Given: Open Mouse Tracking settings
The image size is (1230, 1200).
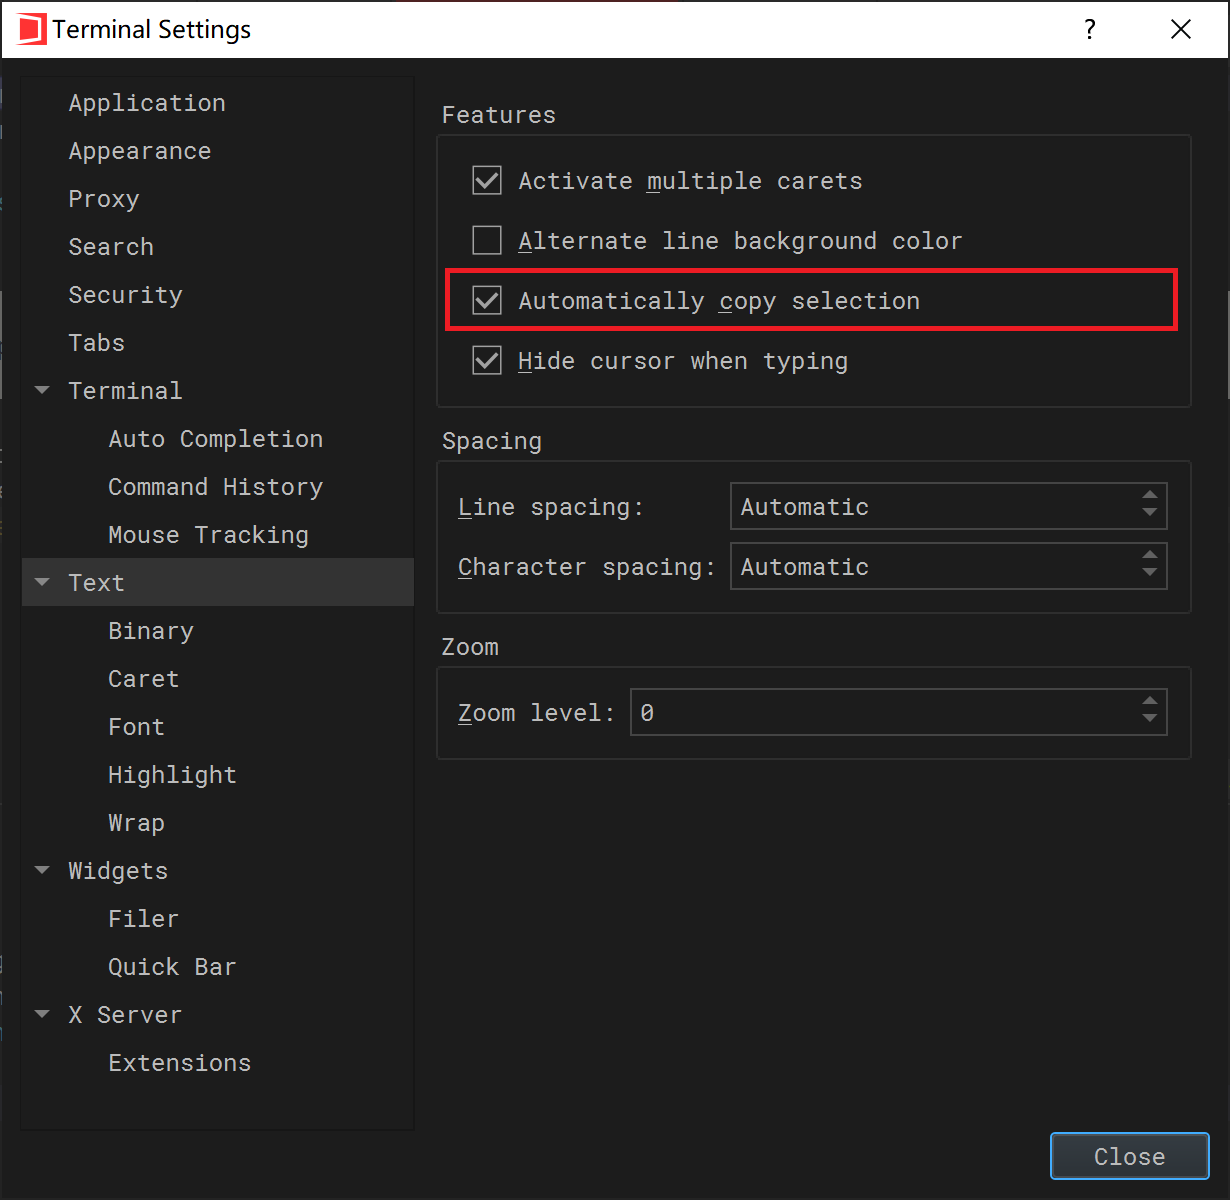Looking at the screenshot, I should pyautogui.click(x=208, y=535).
